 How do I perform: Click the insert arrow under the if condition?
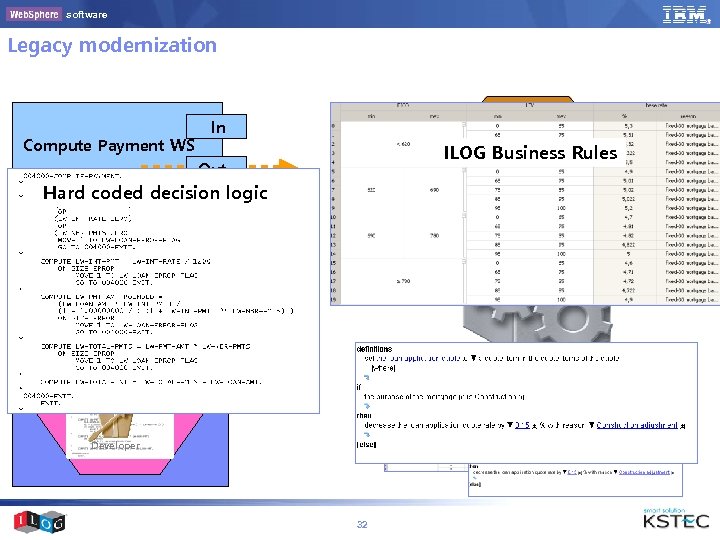366,406
